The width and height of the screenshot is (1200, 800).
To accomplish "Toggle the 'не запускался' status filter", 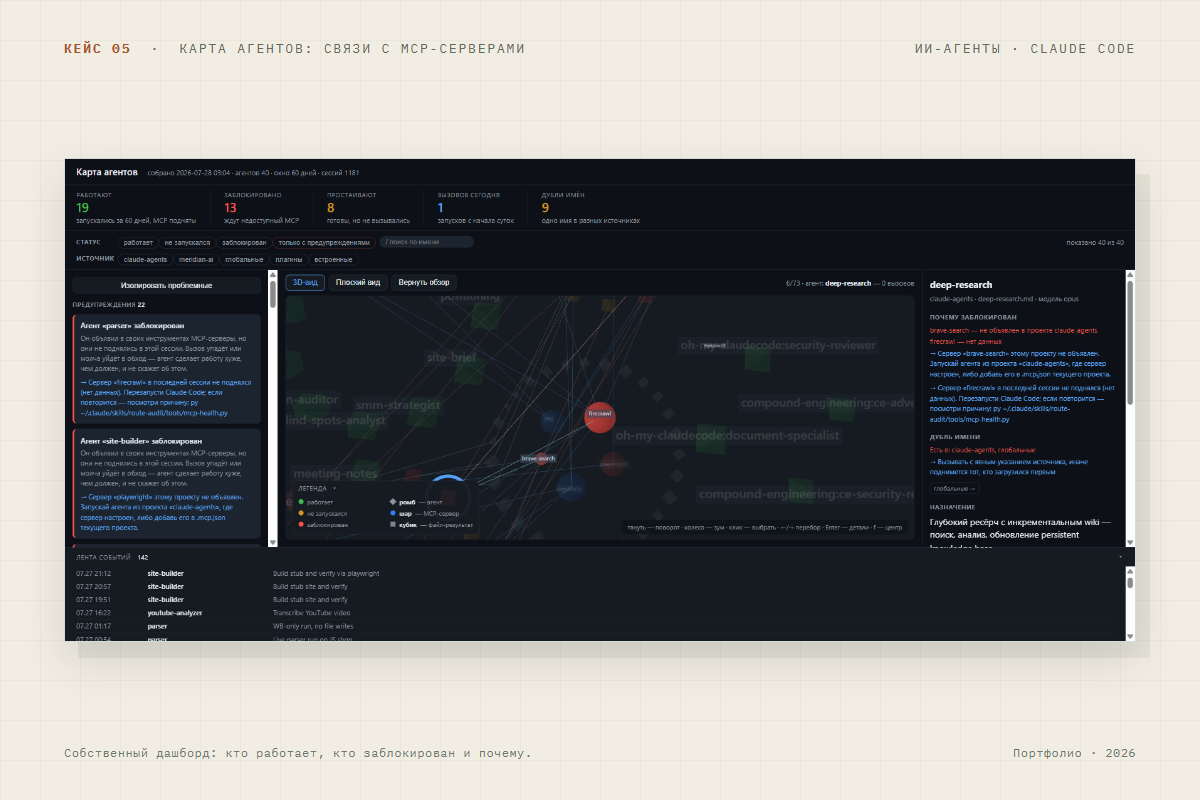I will click(x=187, y=242).
